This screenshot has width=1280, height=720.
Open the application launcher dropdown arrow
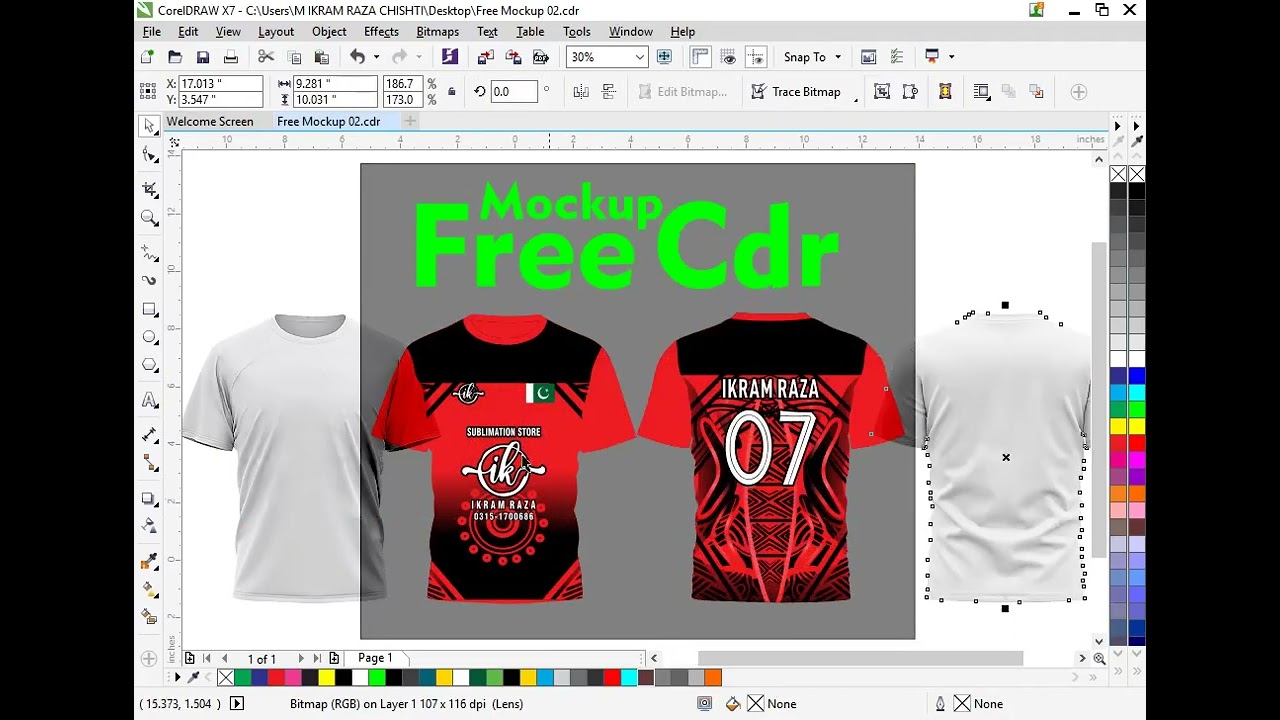951,57
